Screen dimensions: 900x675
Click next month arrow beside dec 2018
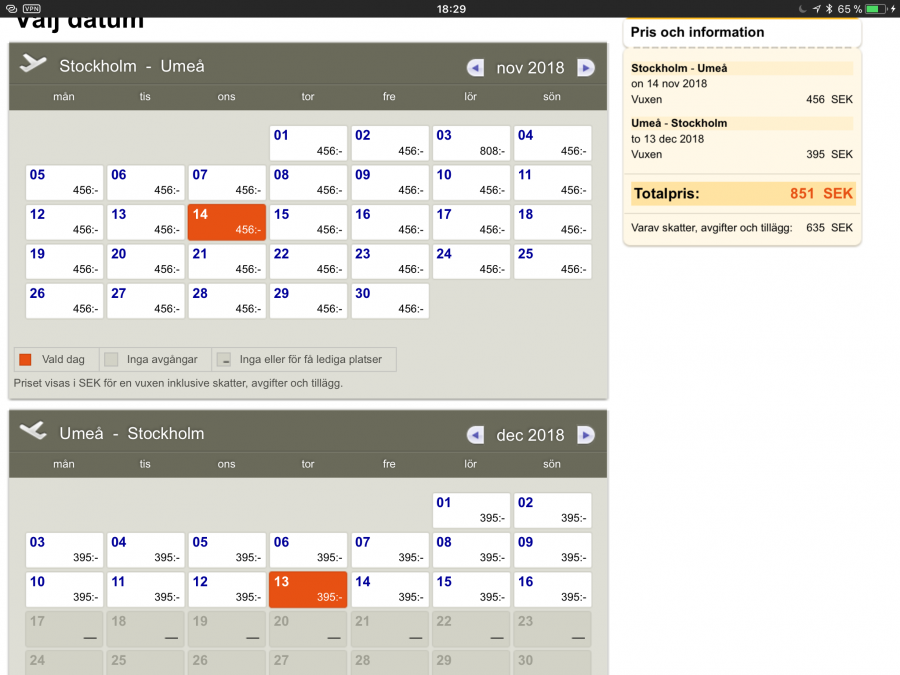[x=586, y=435]
